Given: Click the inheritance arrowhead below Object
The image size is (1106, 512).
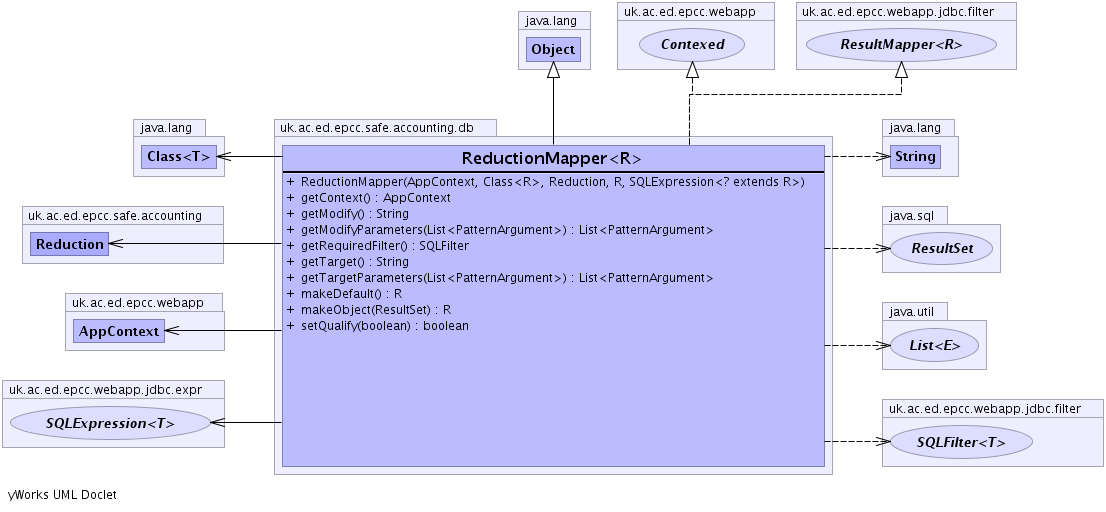Looking at the screenshot, I should 553,70.
